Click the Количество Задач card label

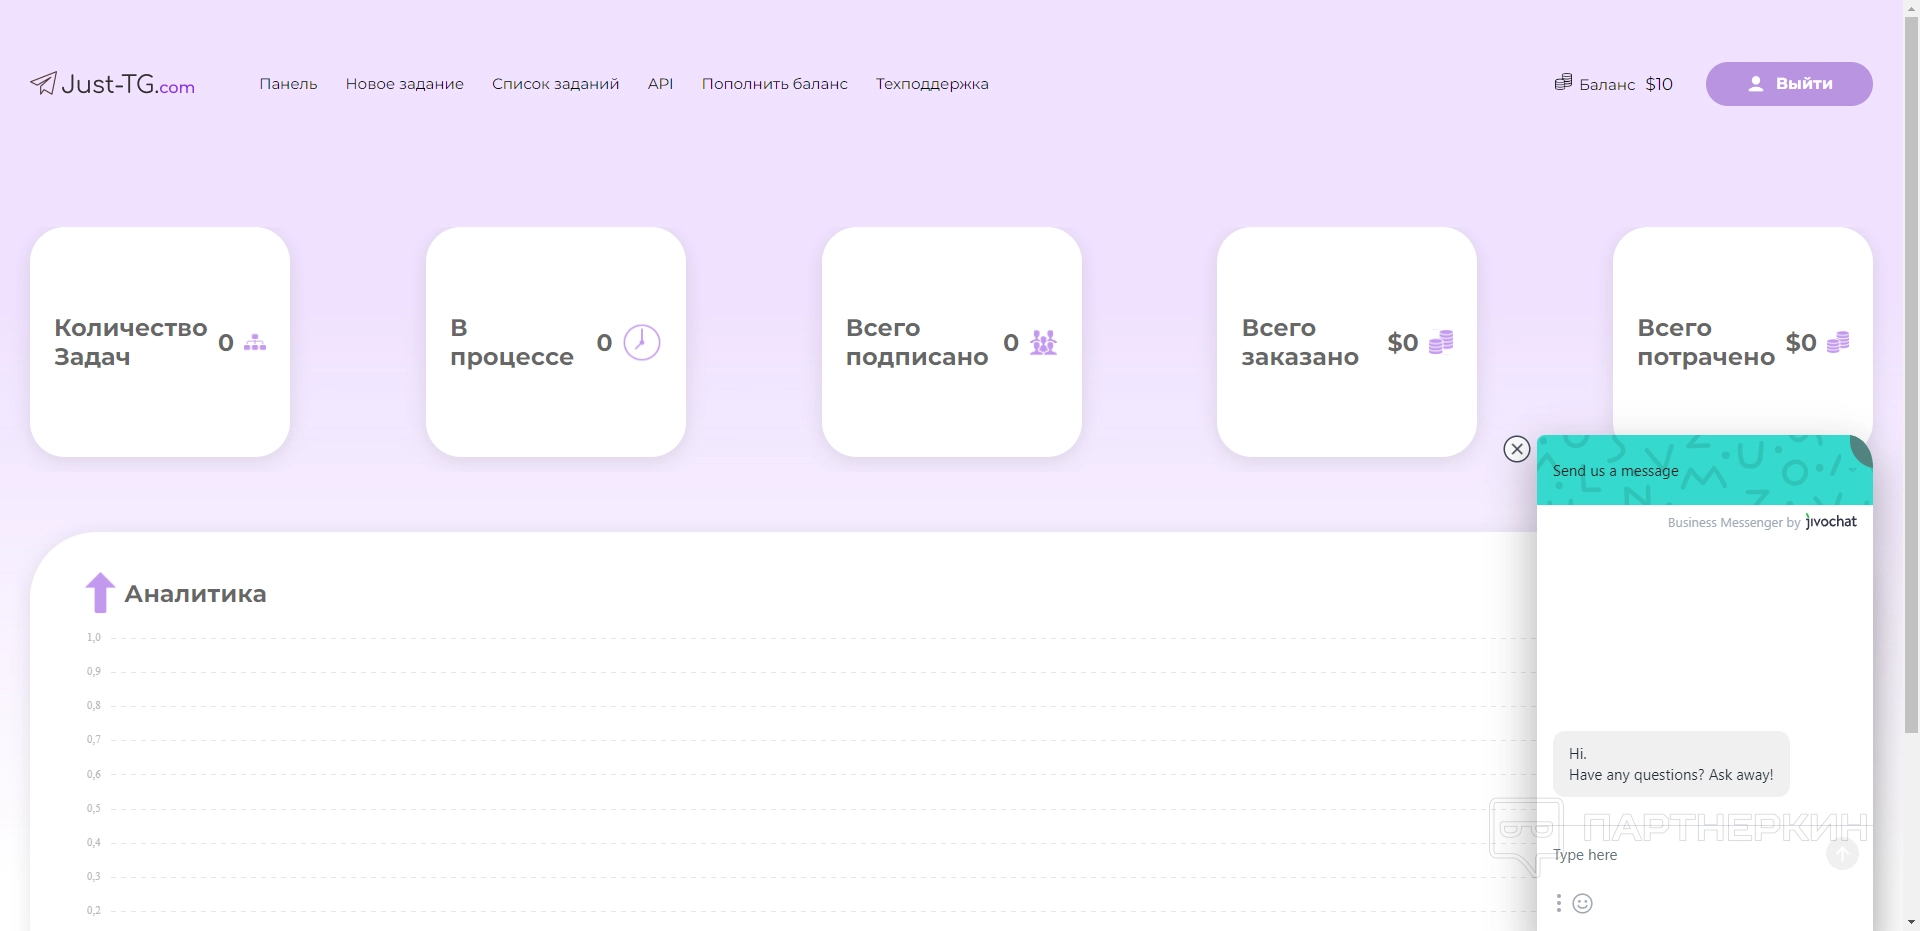point(130,342)
